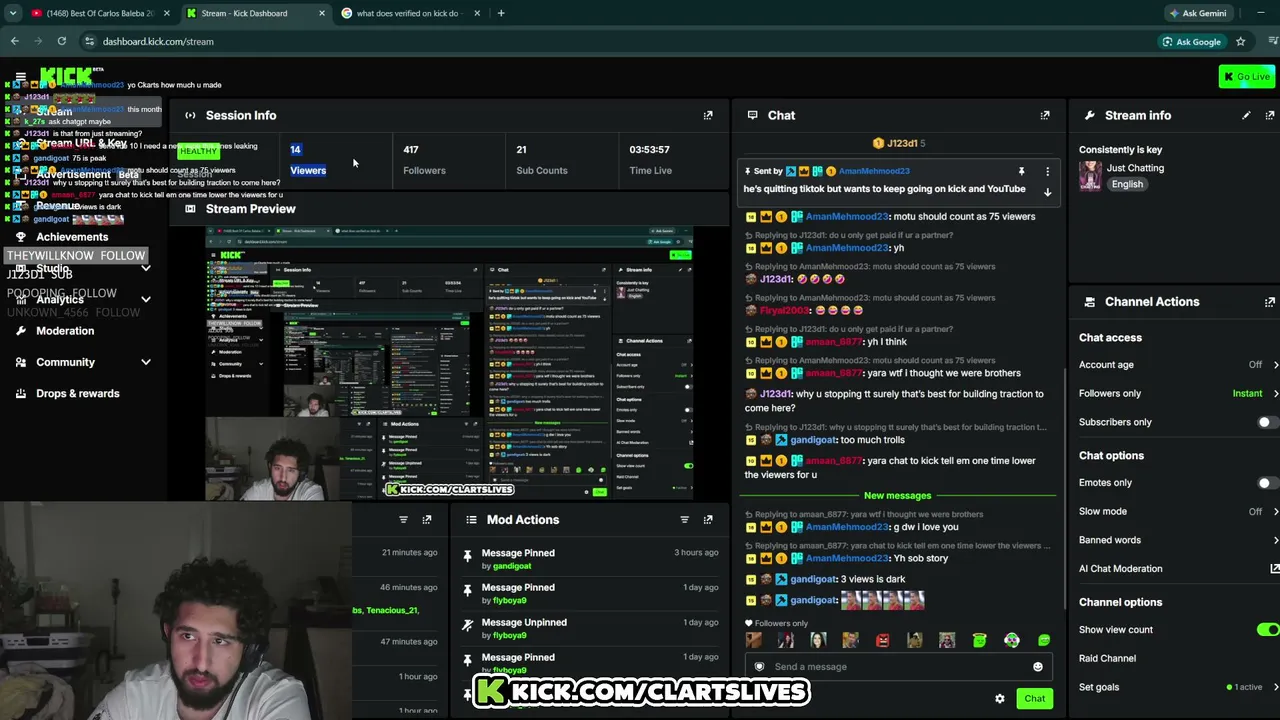The image size is (1280, 720).
Task: Click 'Instant' Followers only value
Action: pyautogui.click(x=1247, y=394)
